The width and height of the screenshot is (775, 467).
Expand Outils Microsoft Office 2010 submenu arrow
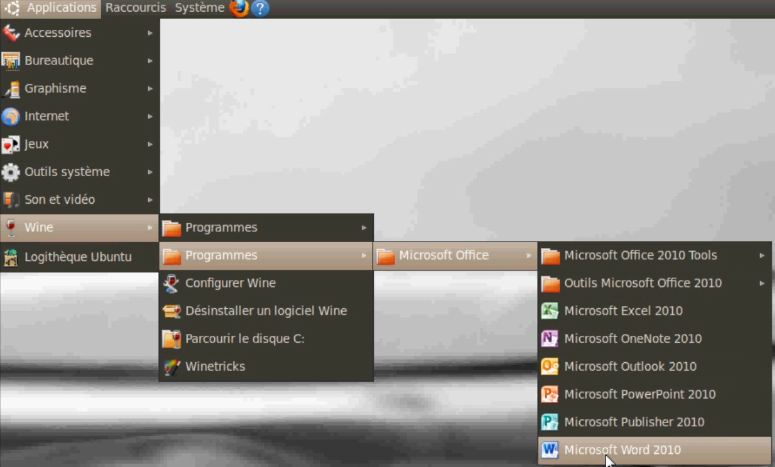(762, 283)
